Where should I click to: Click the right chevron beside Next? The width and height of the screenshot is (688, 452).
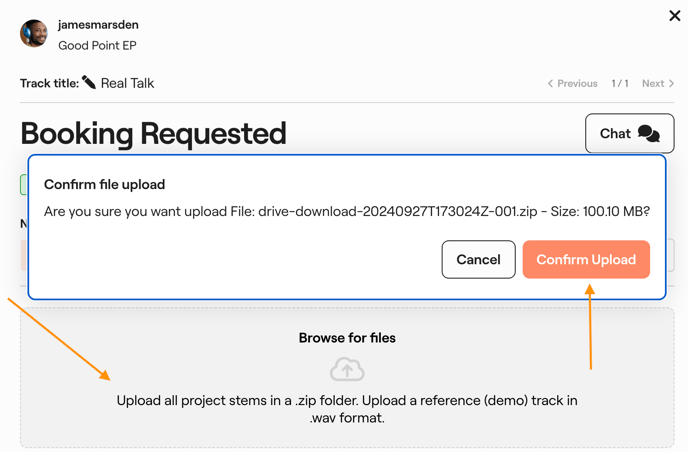point(672,84)
